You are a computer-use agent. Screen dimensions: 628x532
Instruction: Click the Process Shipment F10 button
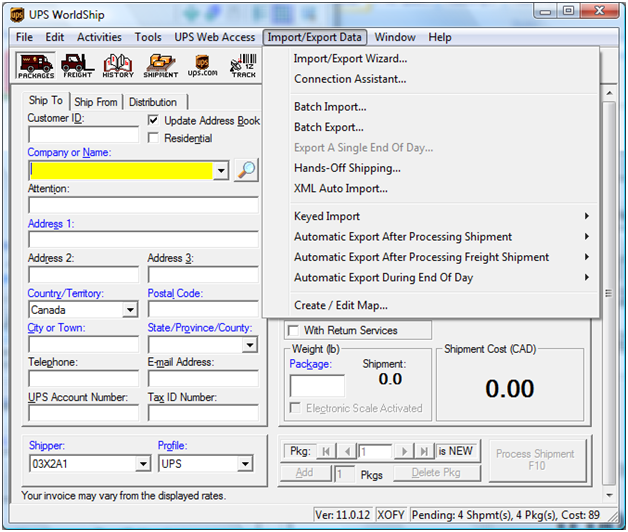coord(535,460)
